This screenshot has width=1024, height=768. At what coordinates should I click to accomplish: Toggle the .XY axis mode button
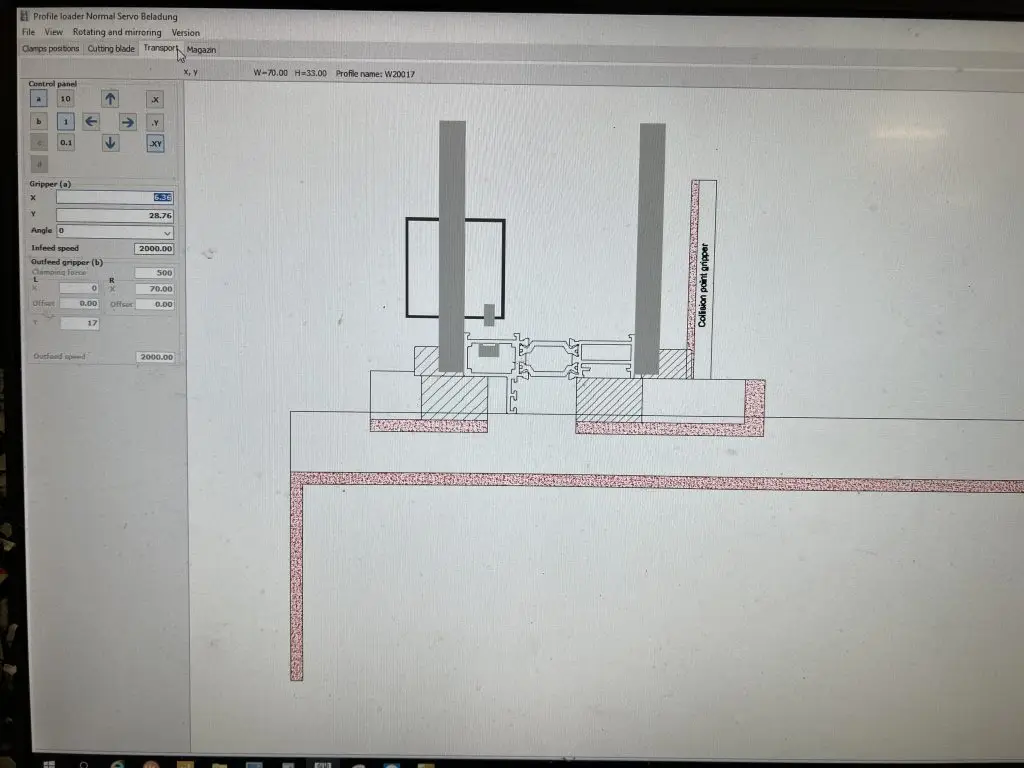point(155,144)
